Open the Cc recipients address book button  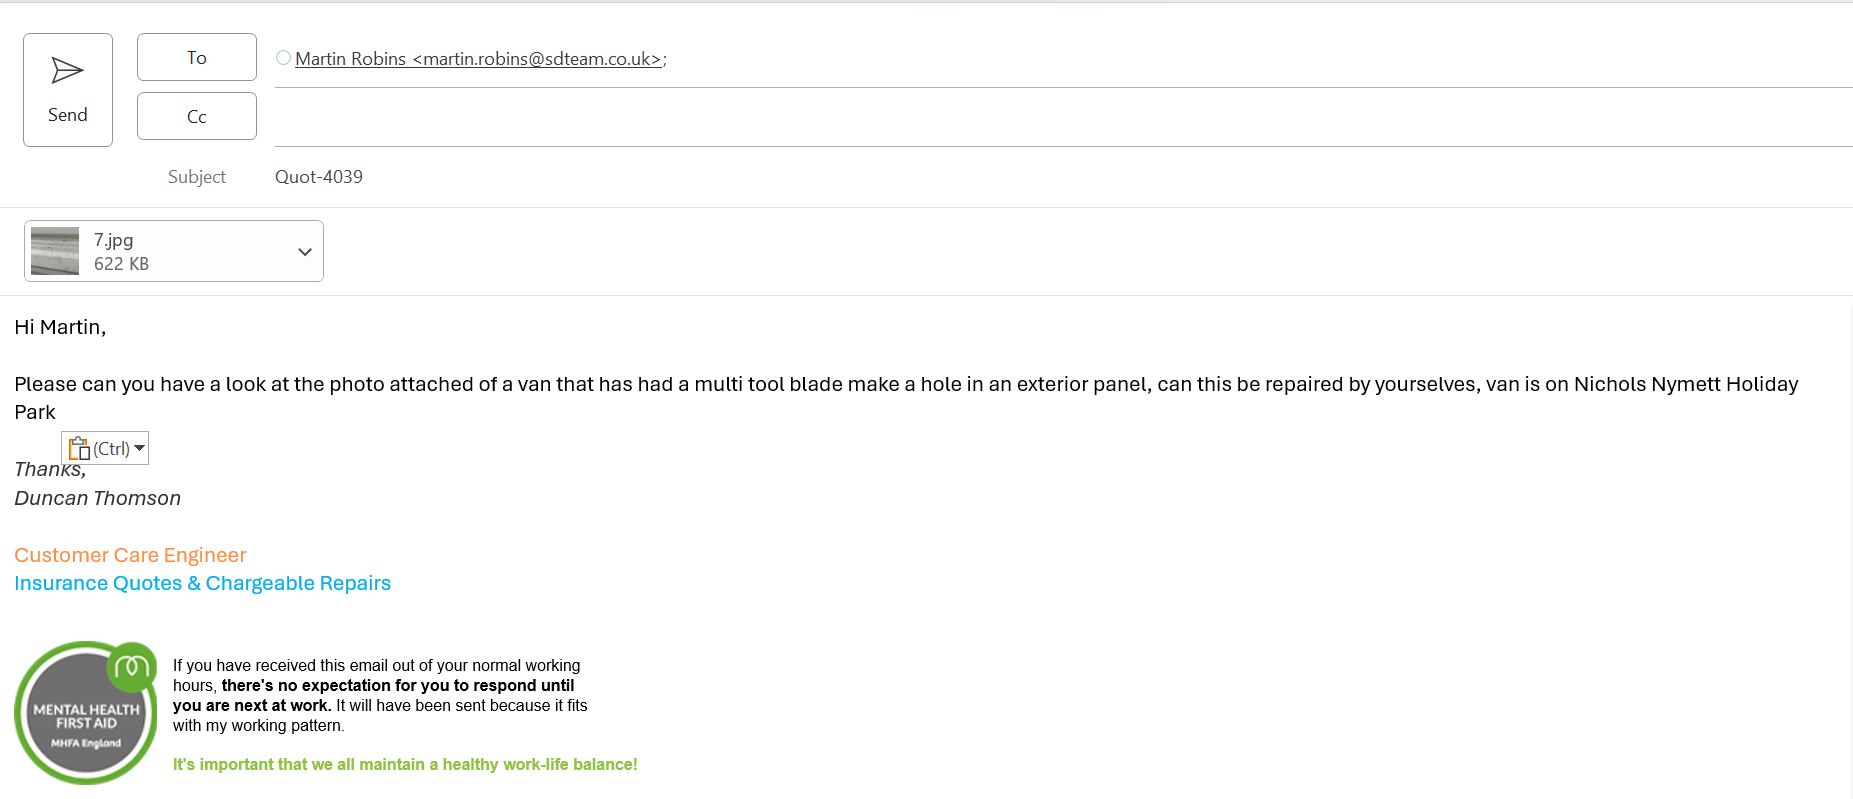click(x=197, y=117)
